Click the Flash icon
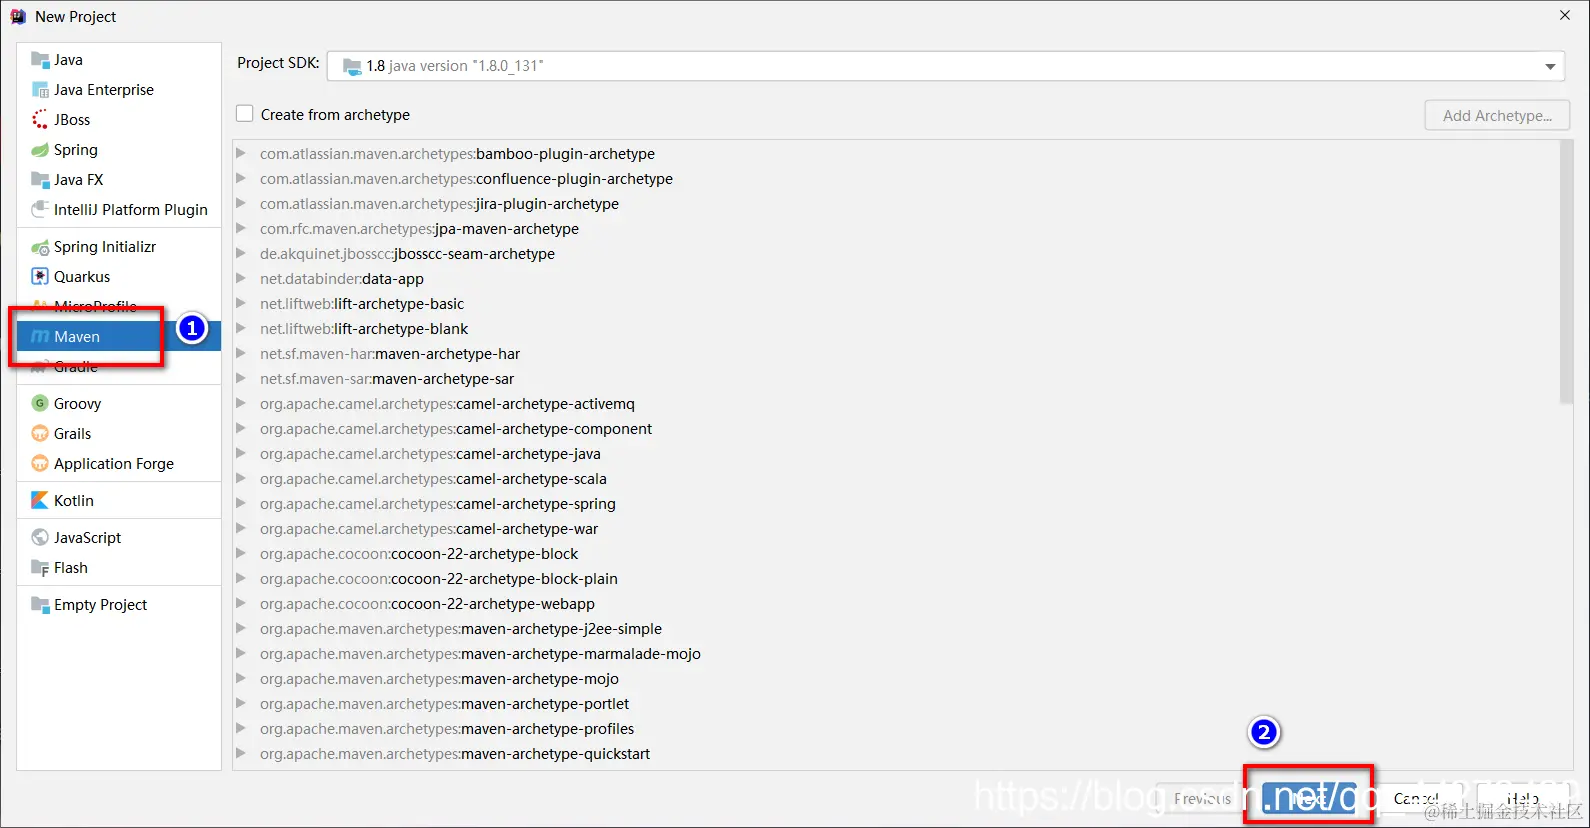Viewport: 1590px width, 828px height. (40, 568)
